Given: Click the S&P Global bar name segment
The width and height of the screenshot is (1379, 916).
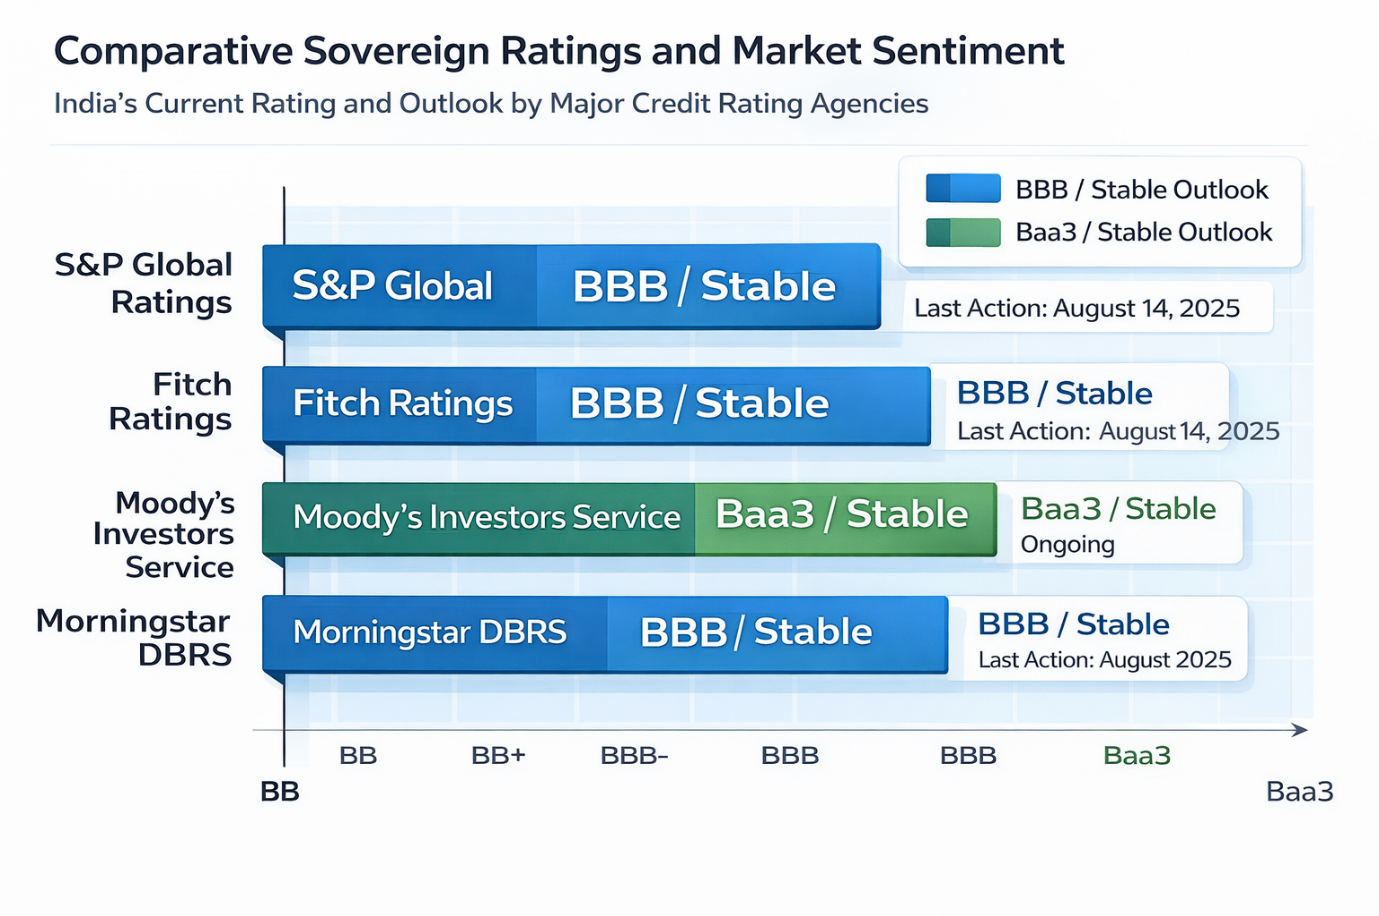Looking at the screenshot, I should pyautogui.click(x=399, y=286).
